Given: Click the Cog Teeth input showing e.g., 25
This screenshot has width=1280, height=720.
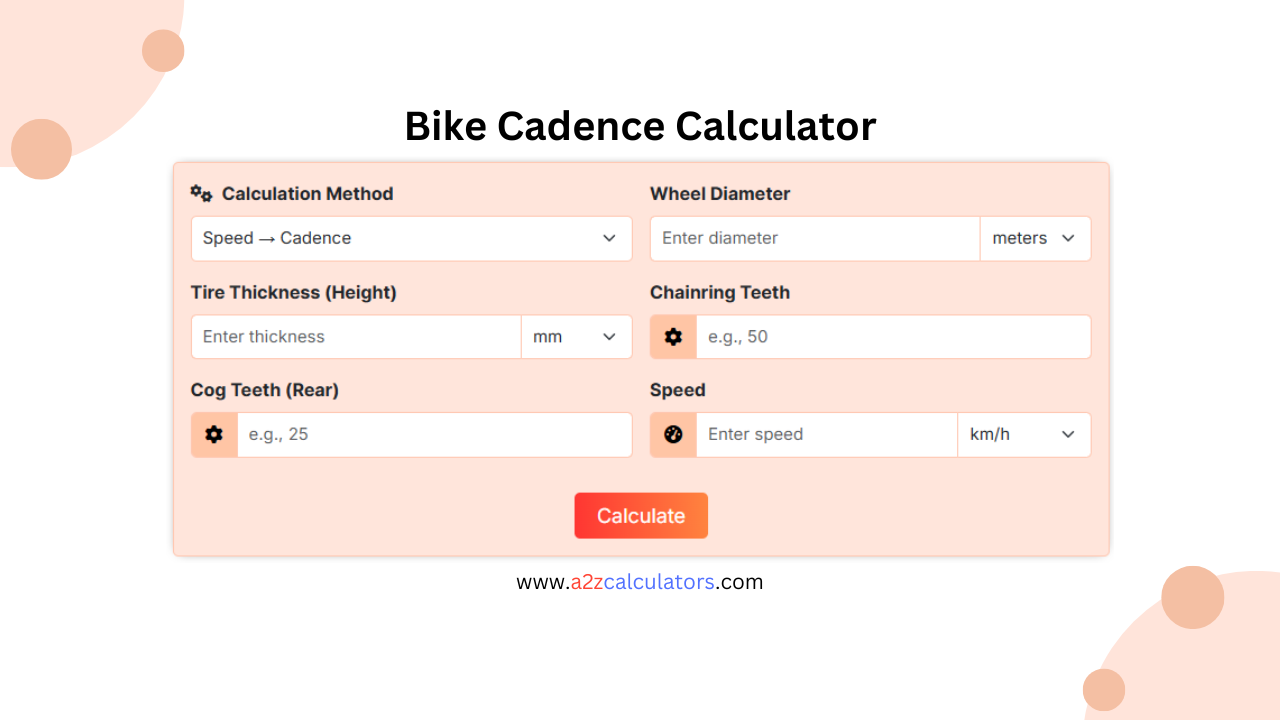Looking at the screenshot, I should (434, 434).
